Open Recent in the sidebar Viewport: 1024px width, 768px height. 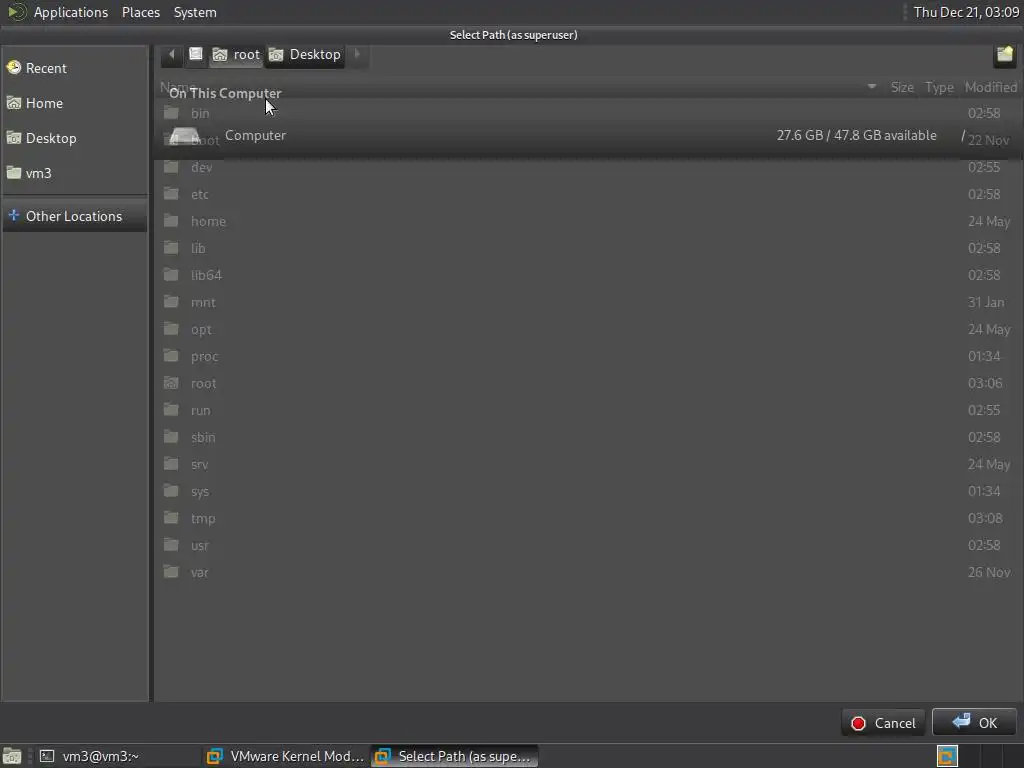74,68
